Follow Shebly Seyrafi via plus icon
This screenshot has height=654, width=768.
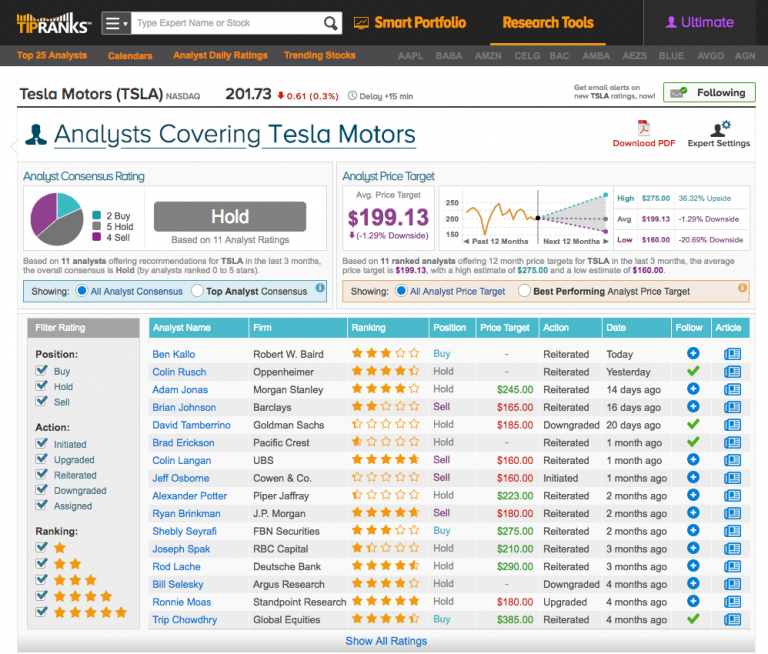[693, 531]
